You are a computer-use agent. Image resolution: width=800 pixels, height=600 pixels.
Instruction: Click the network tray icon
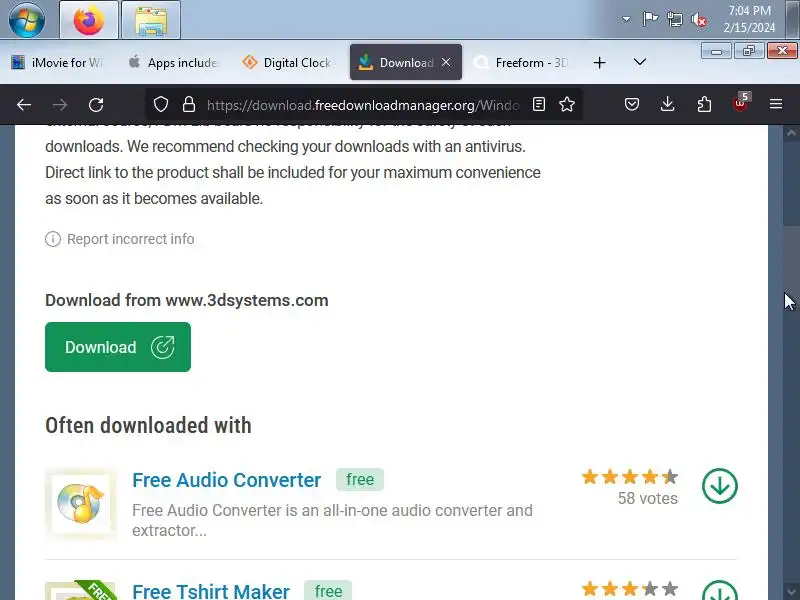pos(674,19)
